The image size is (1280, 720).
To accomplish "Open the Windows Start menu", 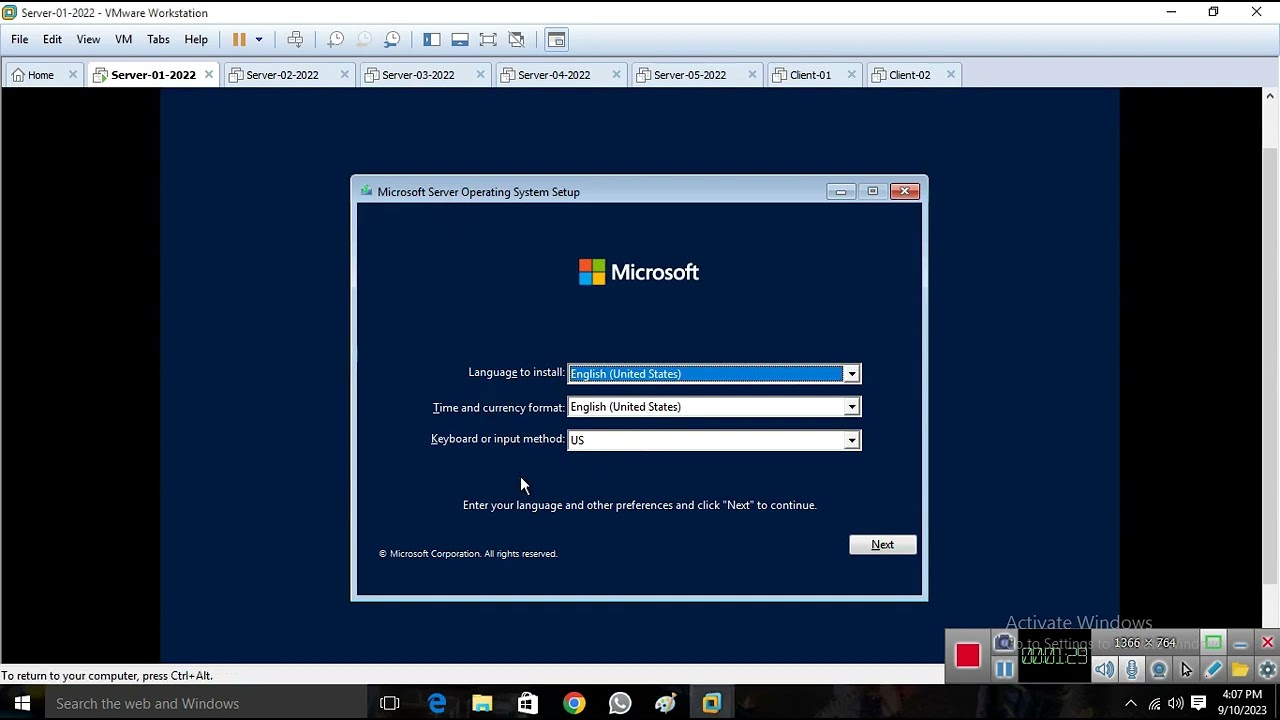I will (22, 704).
